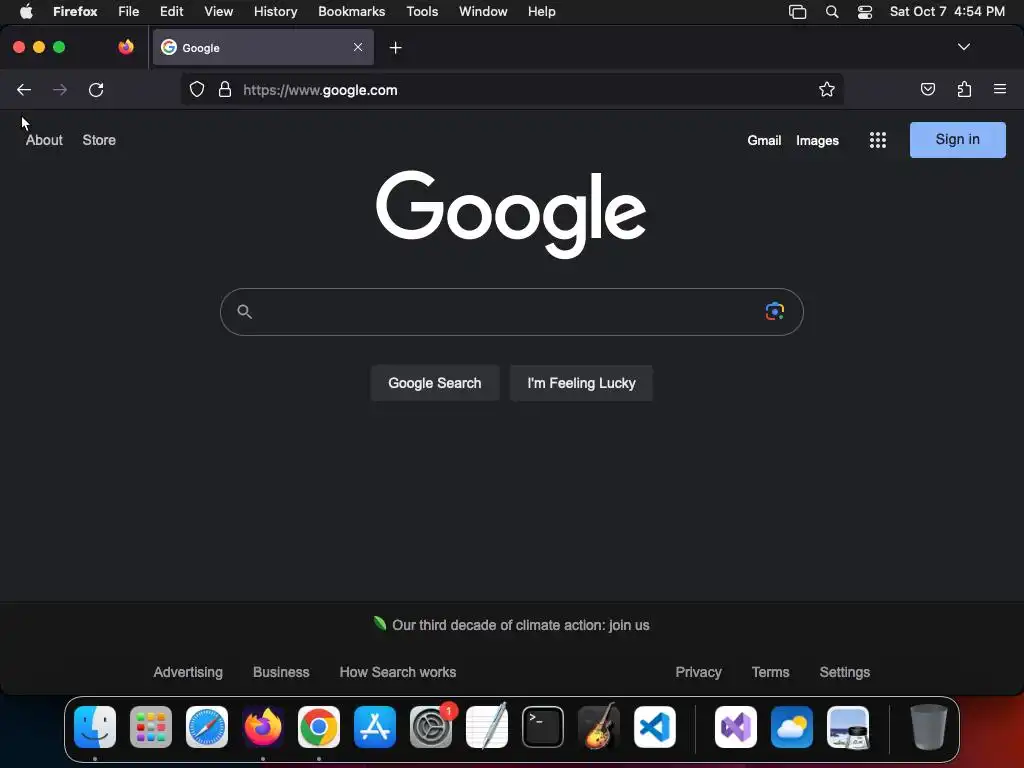1024x768 pixels.
Task: Open TextEdit from the Dock
Action: 487,727
